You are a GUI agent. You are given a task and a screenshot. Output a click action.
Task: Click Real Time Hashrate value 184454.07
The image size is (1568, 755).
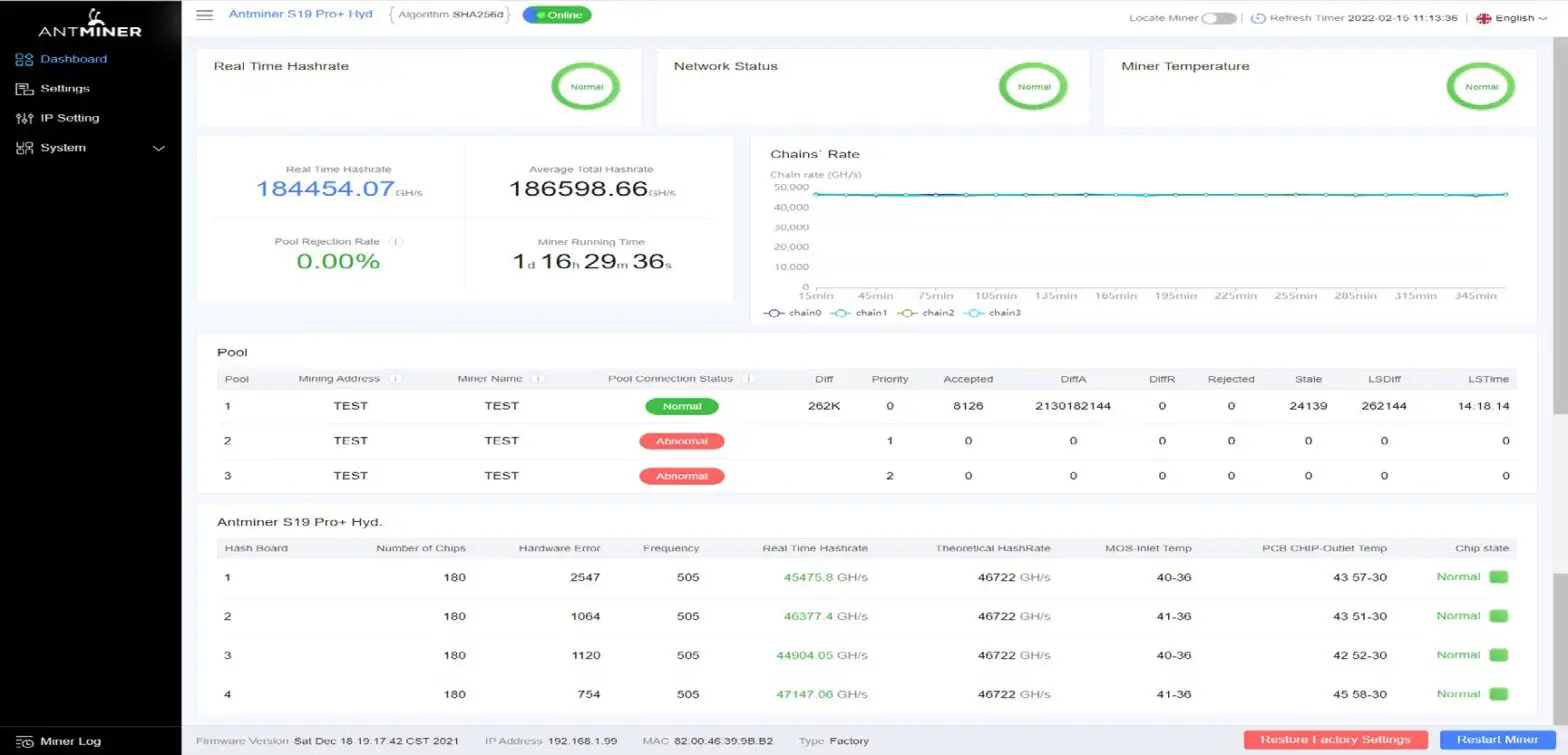(325, 188)
